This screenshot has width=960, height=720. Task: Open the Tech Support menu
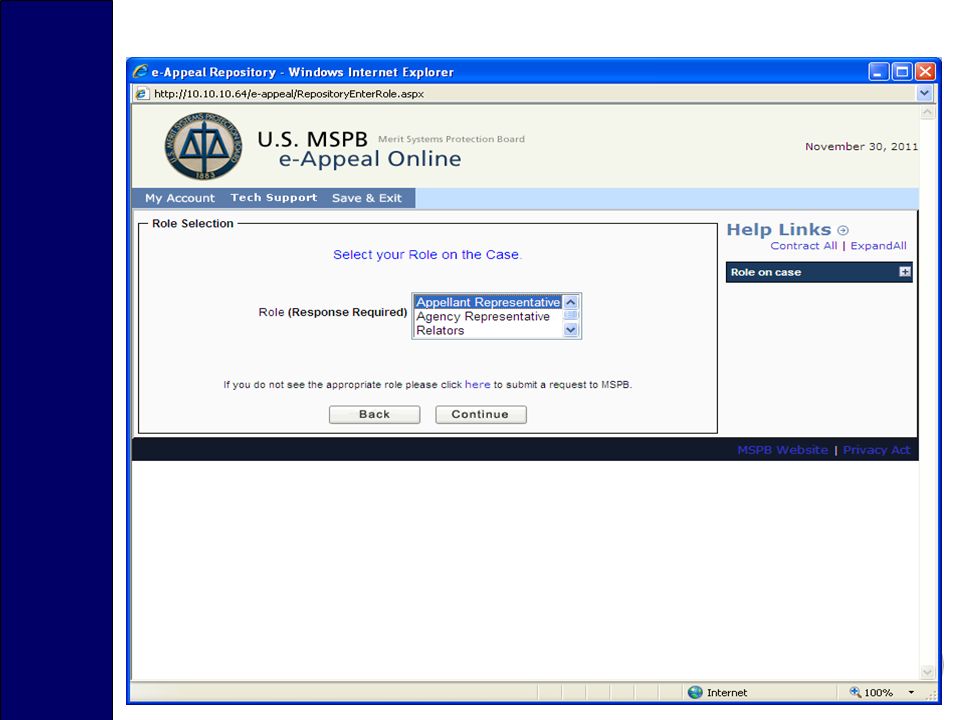pyautogui.click(x=274, y=197)
